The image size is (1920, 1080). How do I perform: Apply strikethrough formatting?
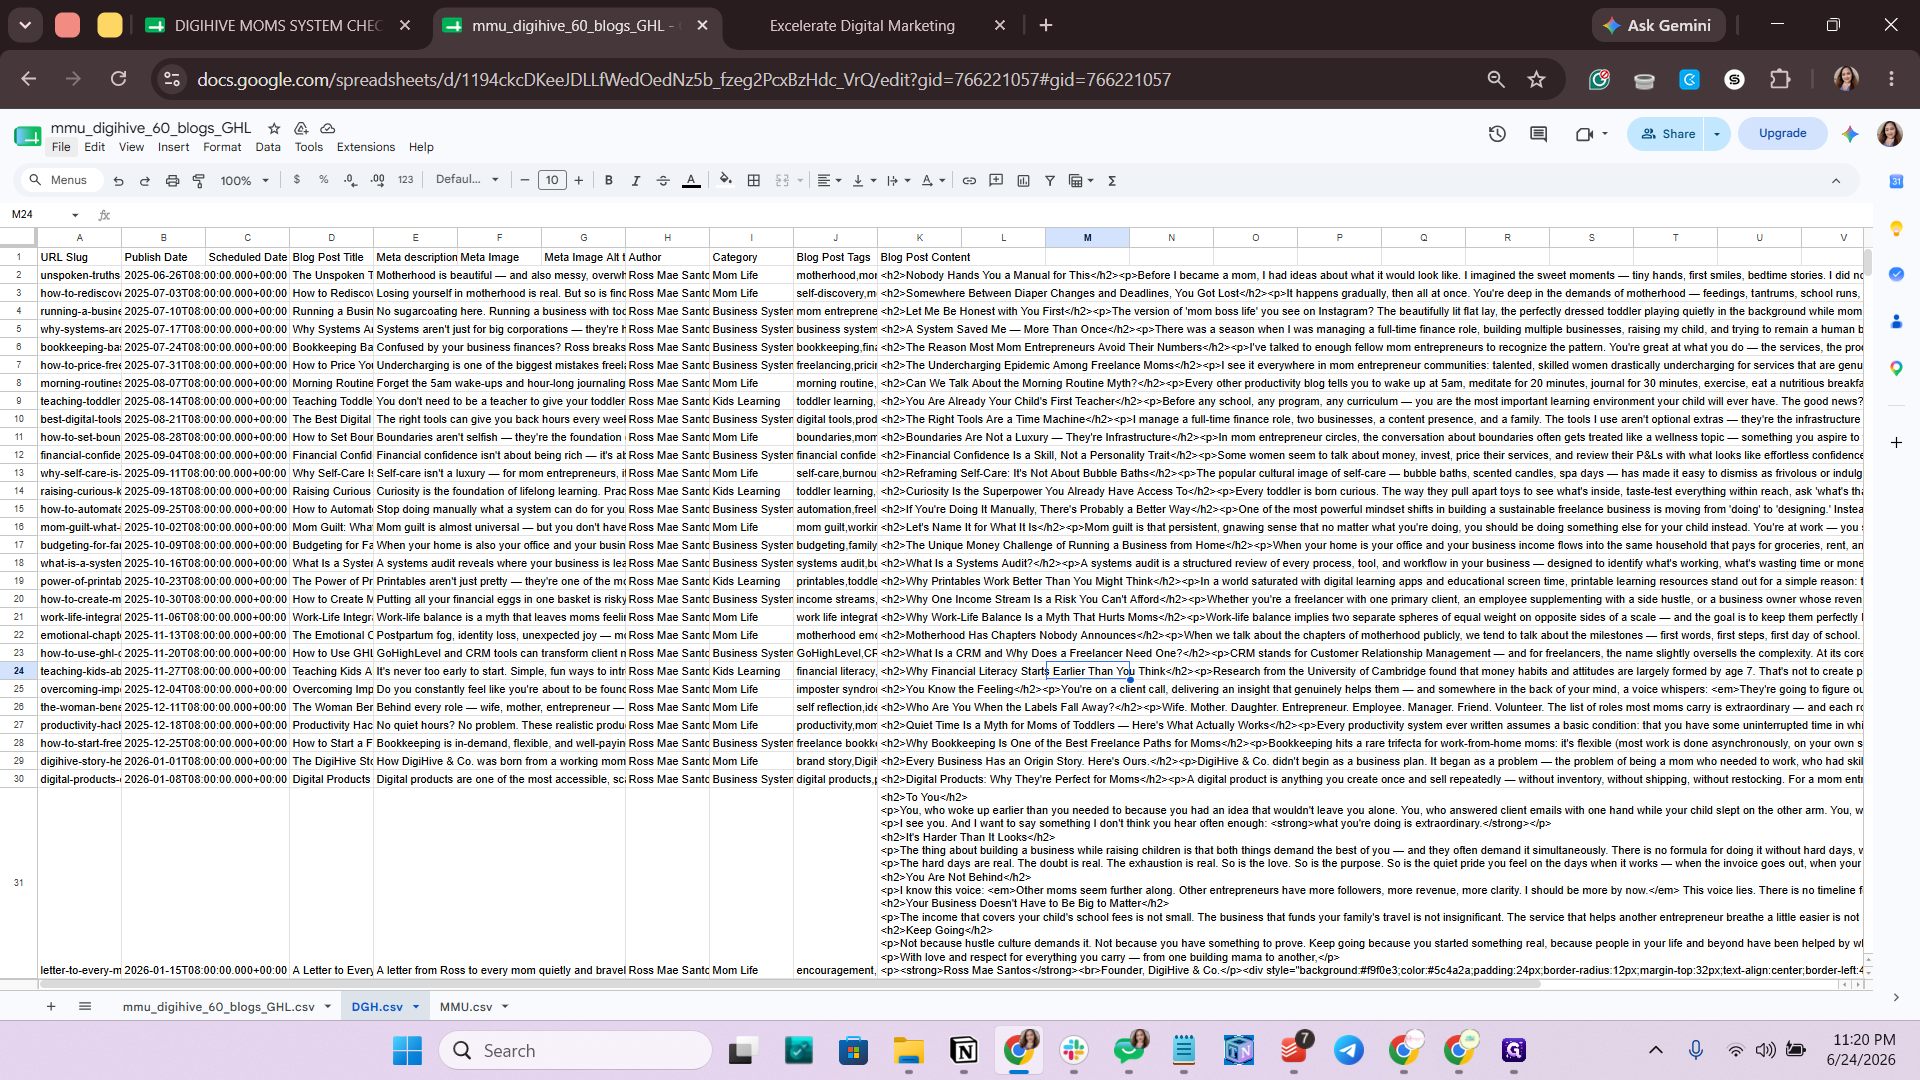tap(663, 180)
